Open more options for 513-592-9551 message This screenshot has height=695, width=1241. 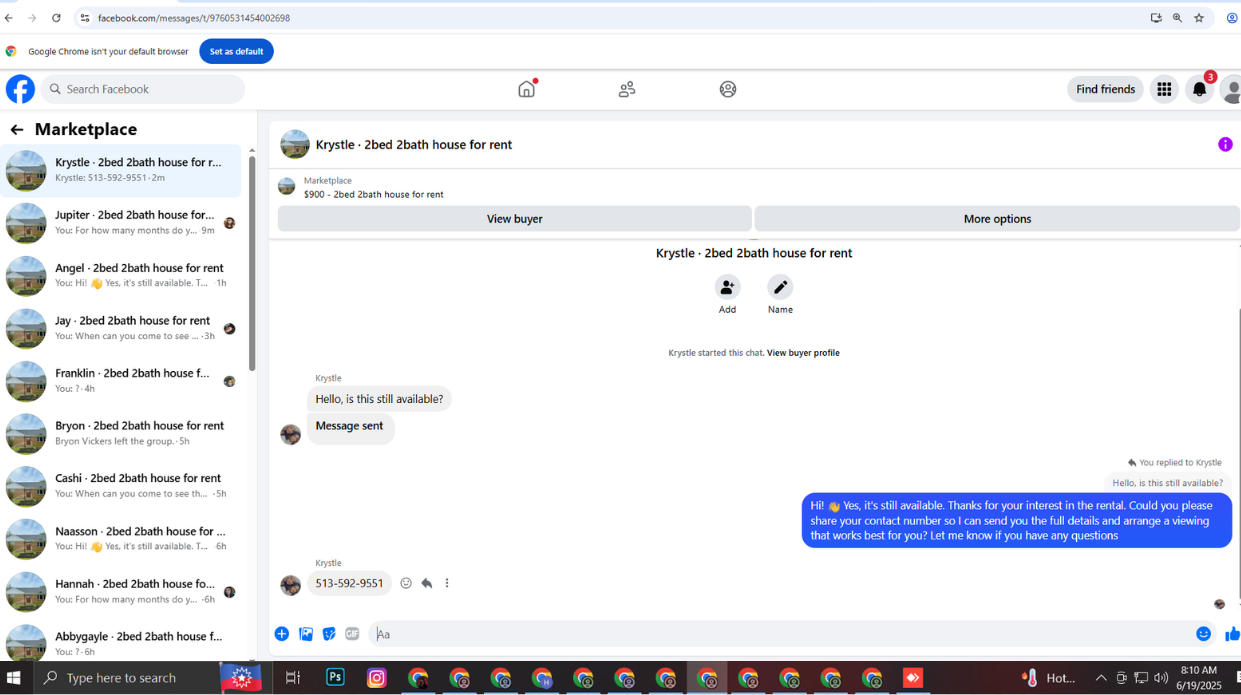click(x=447, y=583)
